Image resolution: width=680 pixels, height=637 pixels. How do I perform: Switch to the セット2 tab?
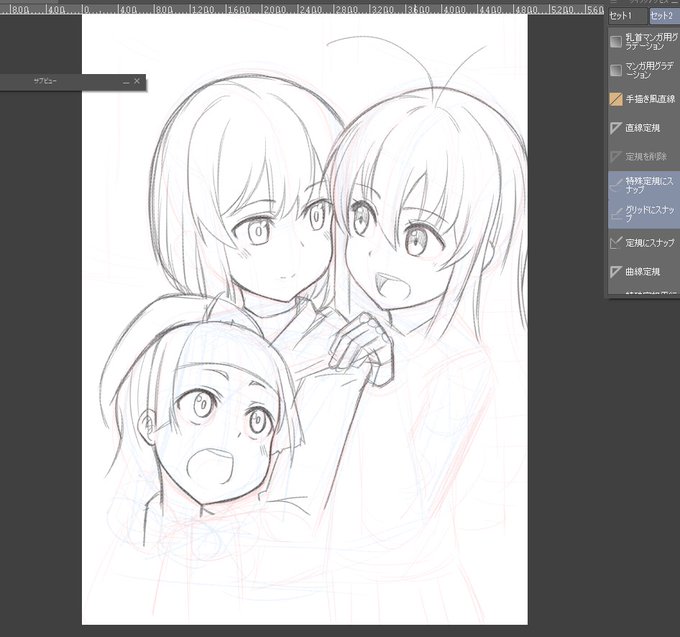tap(664, 16)
